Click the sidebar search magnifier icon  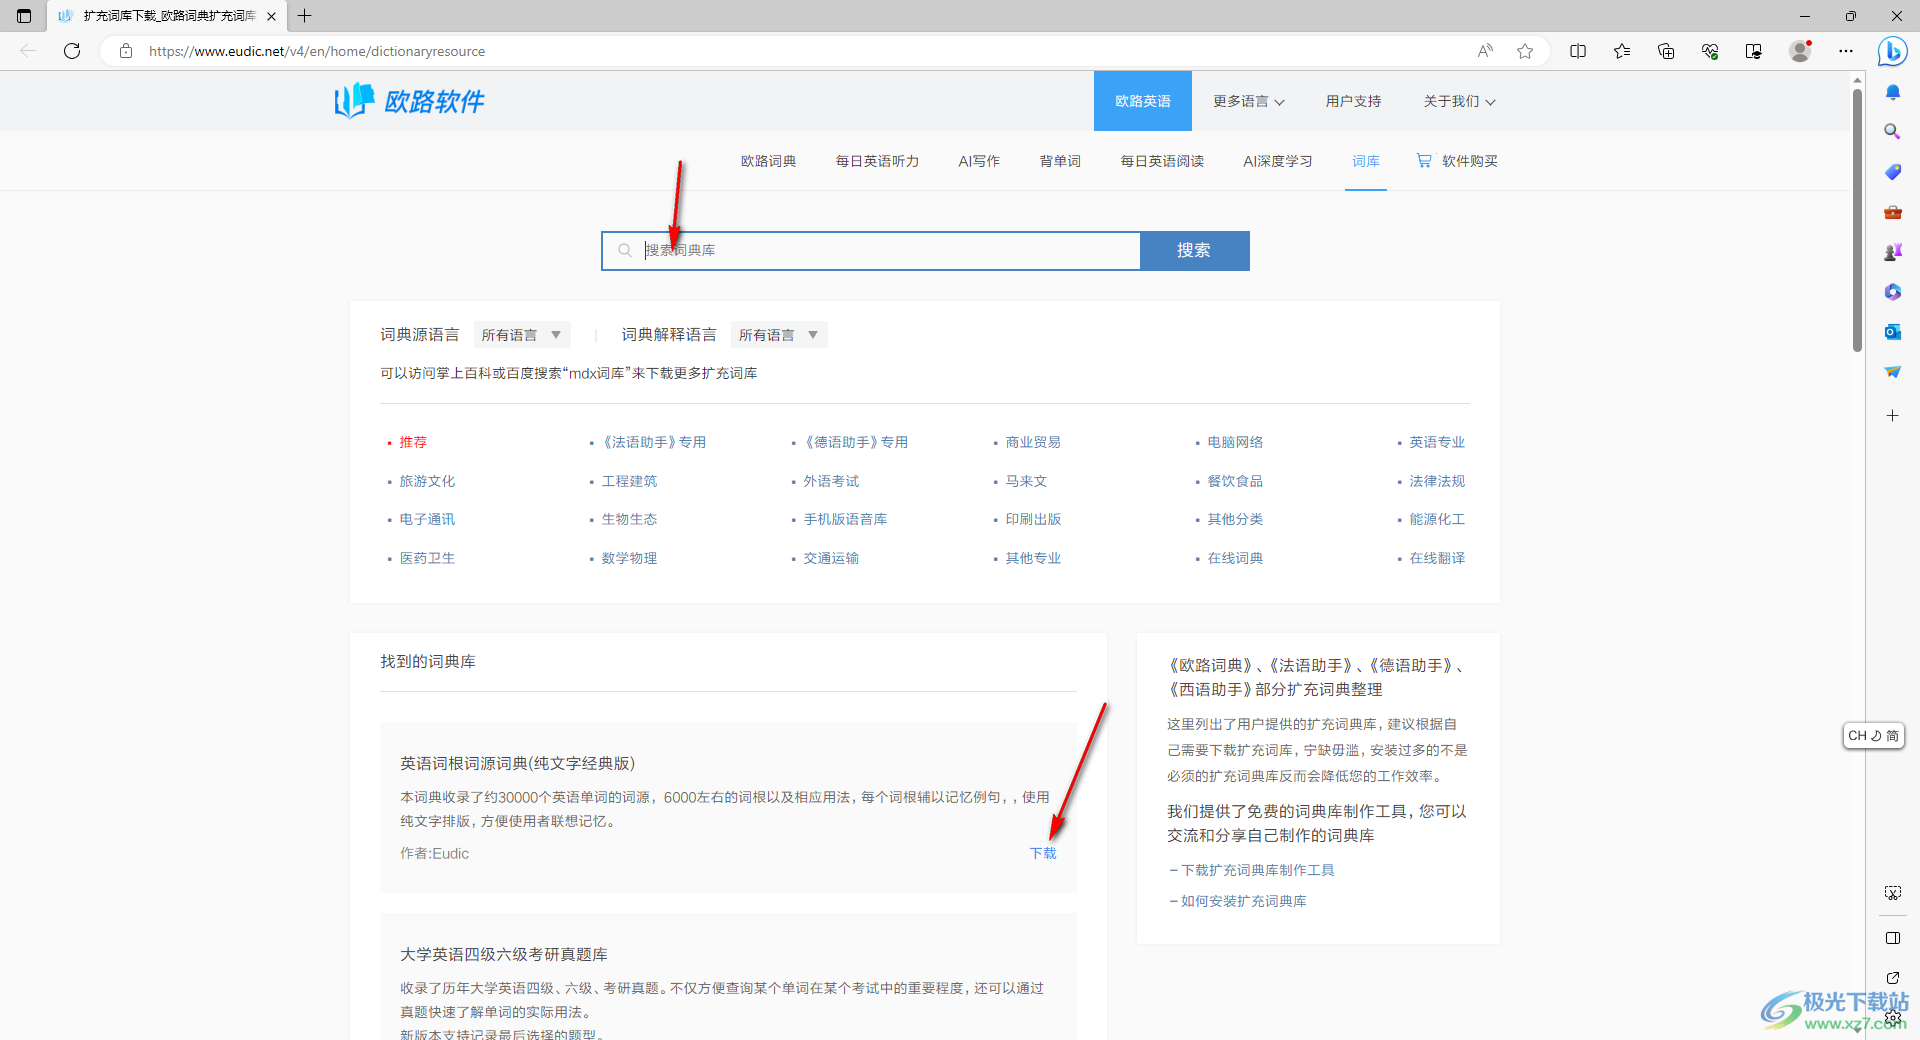tap(1893, 132)
